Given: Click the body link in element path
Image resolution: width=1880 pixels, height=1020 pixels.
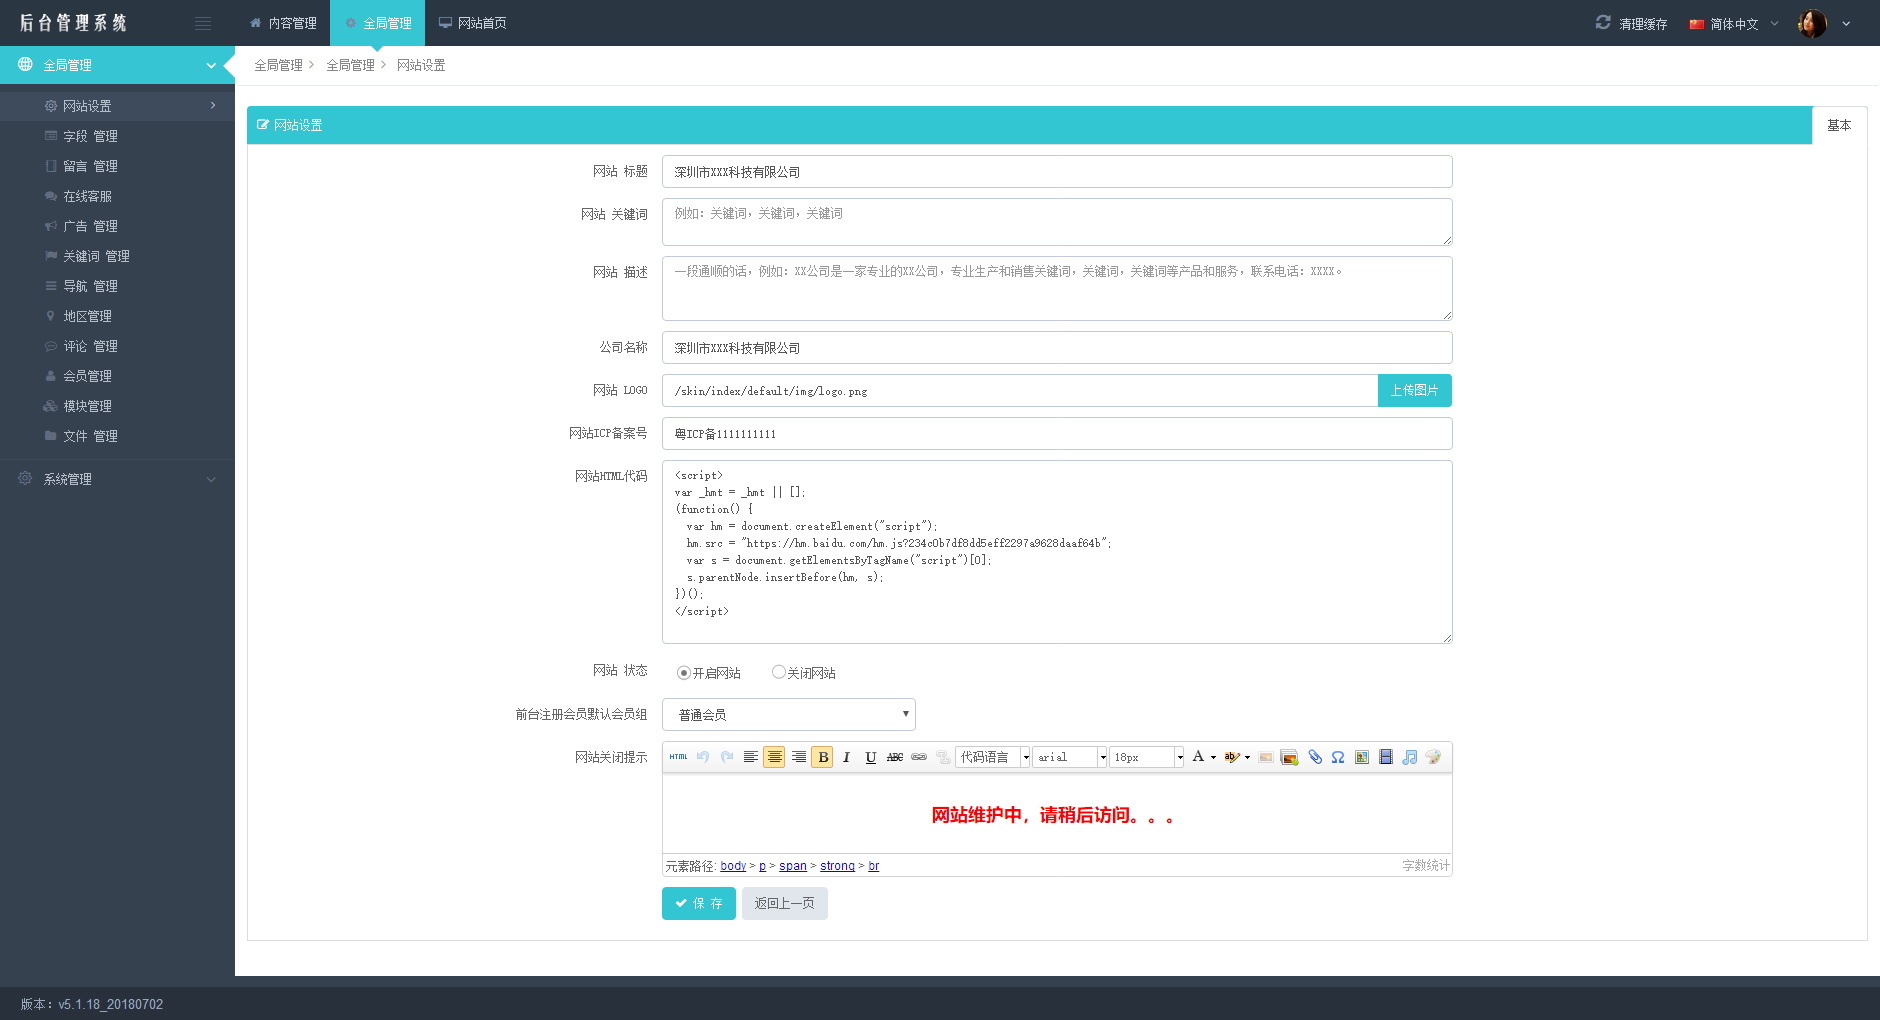Looking at the screenshot, I should click(733, 866).
